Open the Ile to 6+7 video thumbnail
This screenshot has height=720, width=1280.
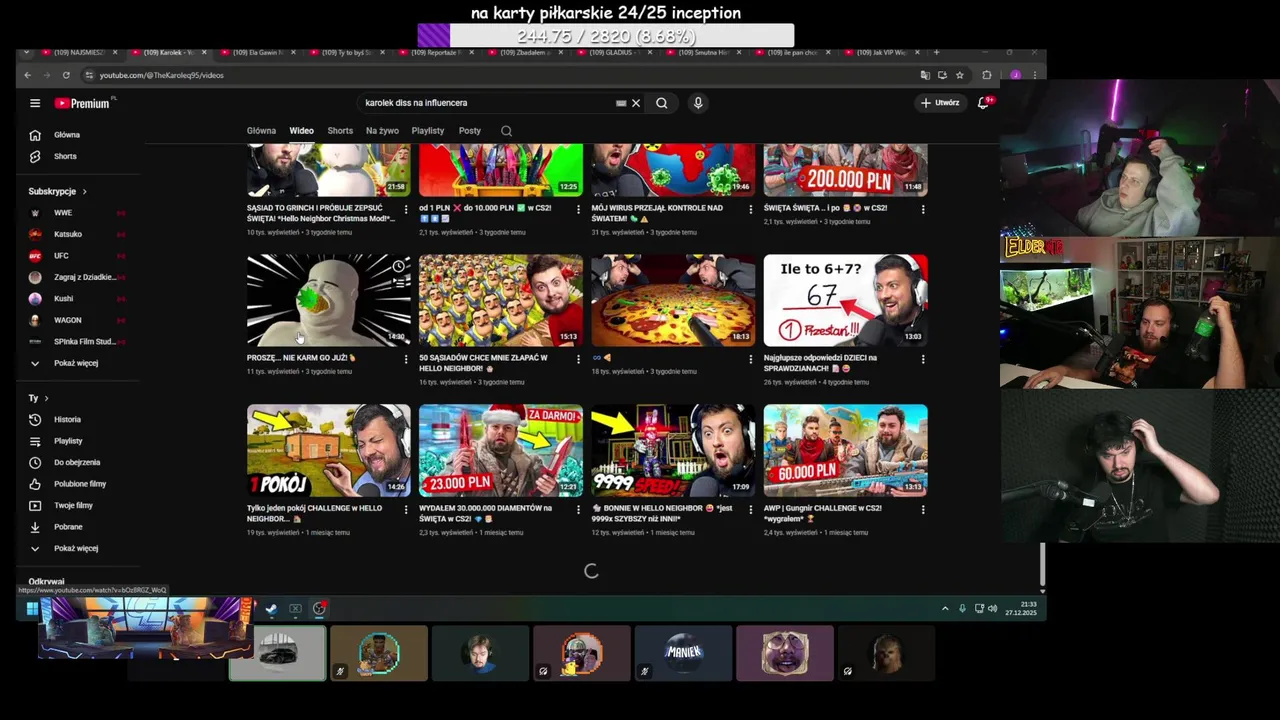(x=845, y=300)
